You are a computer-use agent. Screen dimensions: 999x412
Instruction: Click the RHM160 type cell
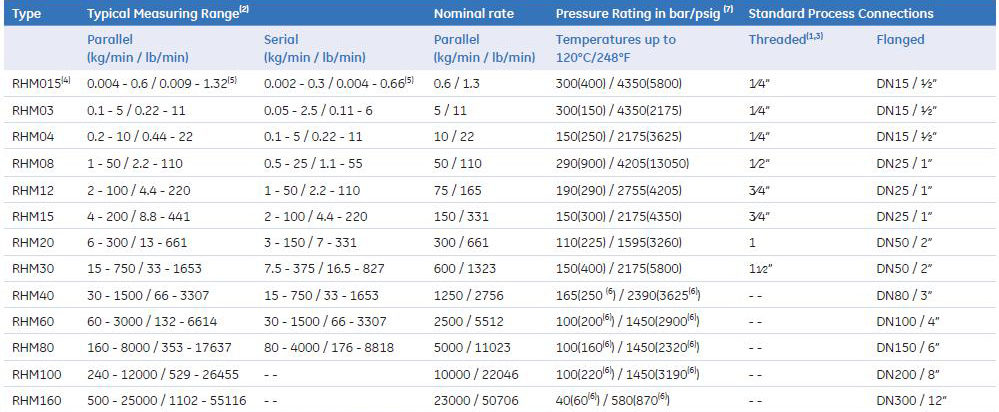point(35,401)
